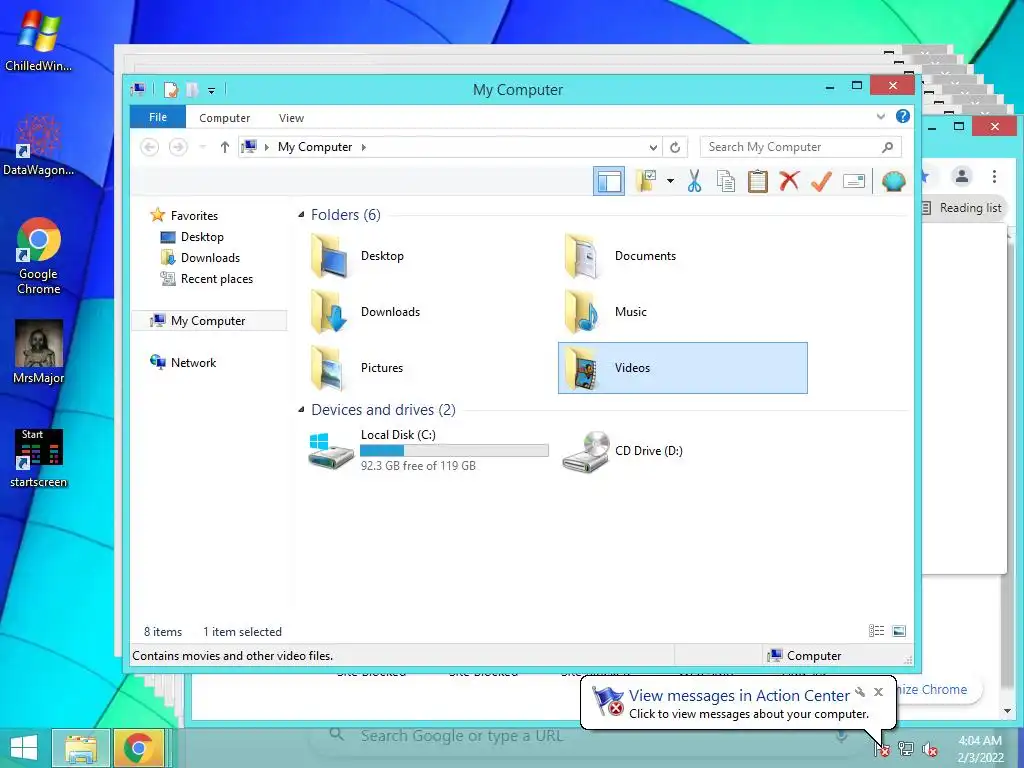Click the blue Help question mark icon
The width and height of the screenshot is (1024, 768).
(x=903, y=116)
